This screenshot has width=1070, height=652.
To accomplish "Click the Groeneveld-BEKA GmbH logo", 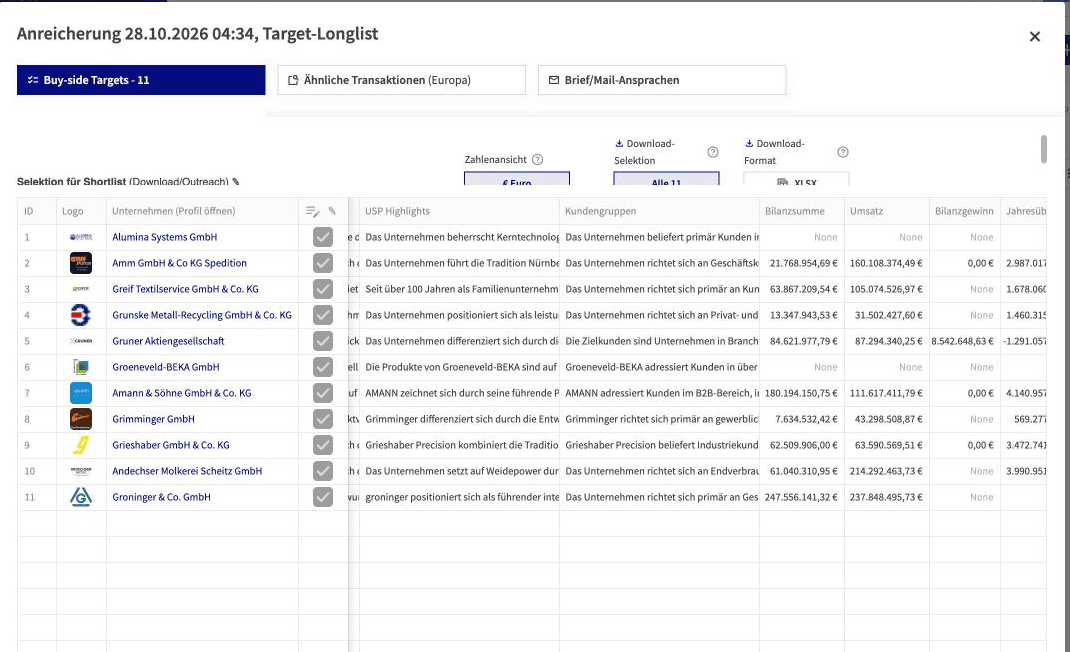I will click(x=81, y=367).
